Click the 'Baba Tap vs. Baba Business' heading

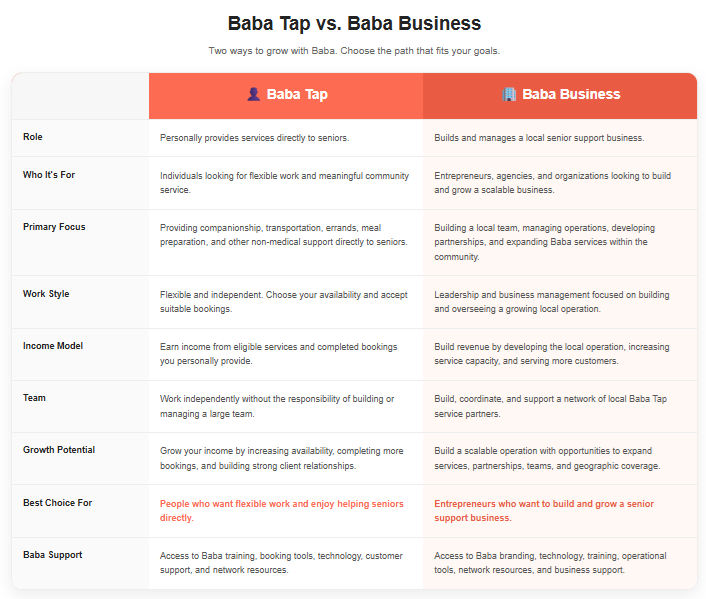pos(354,23)
